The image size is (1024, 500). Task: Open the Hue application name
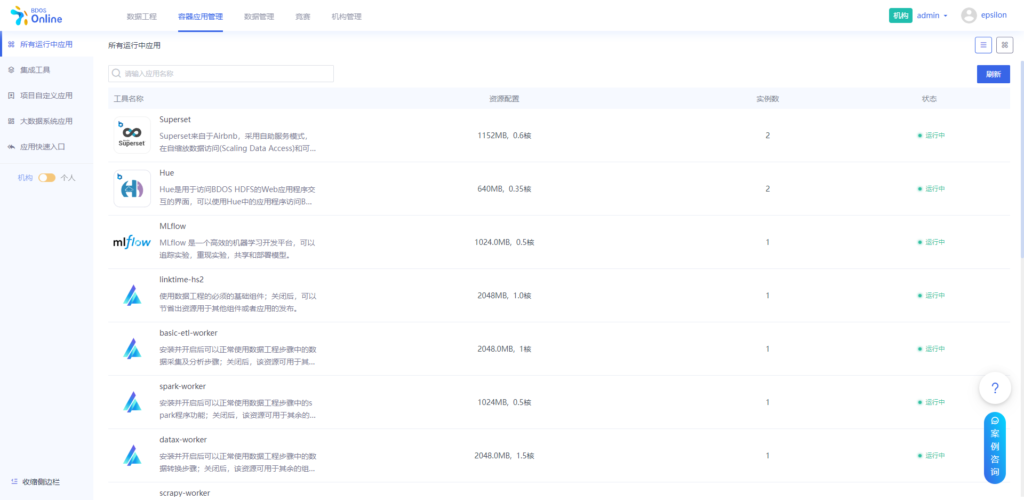click(x=167, y=173)
